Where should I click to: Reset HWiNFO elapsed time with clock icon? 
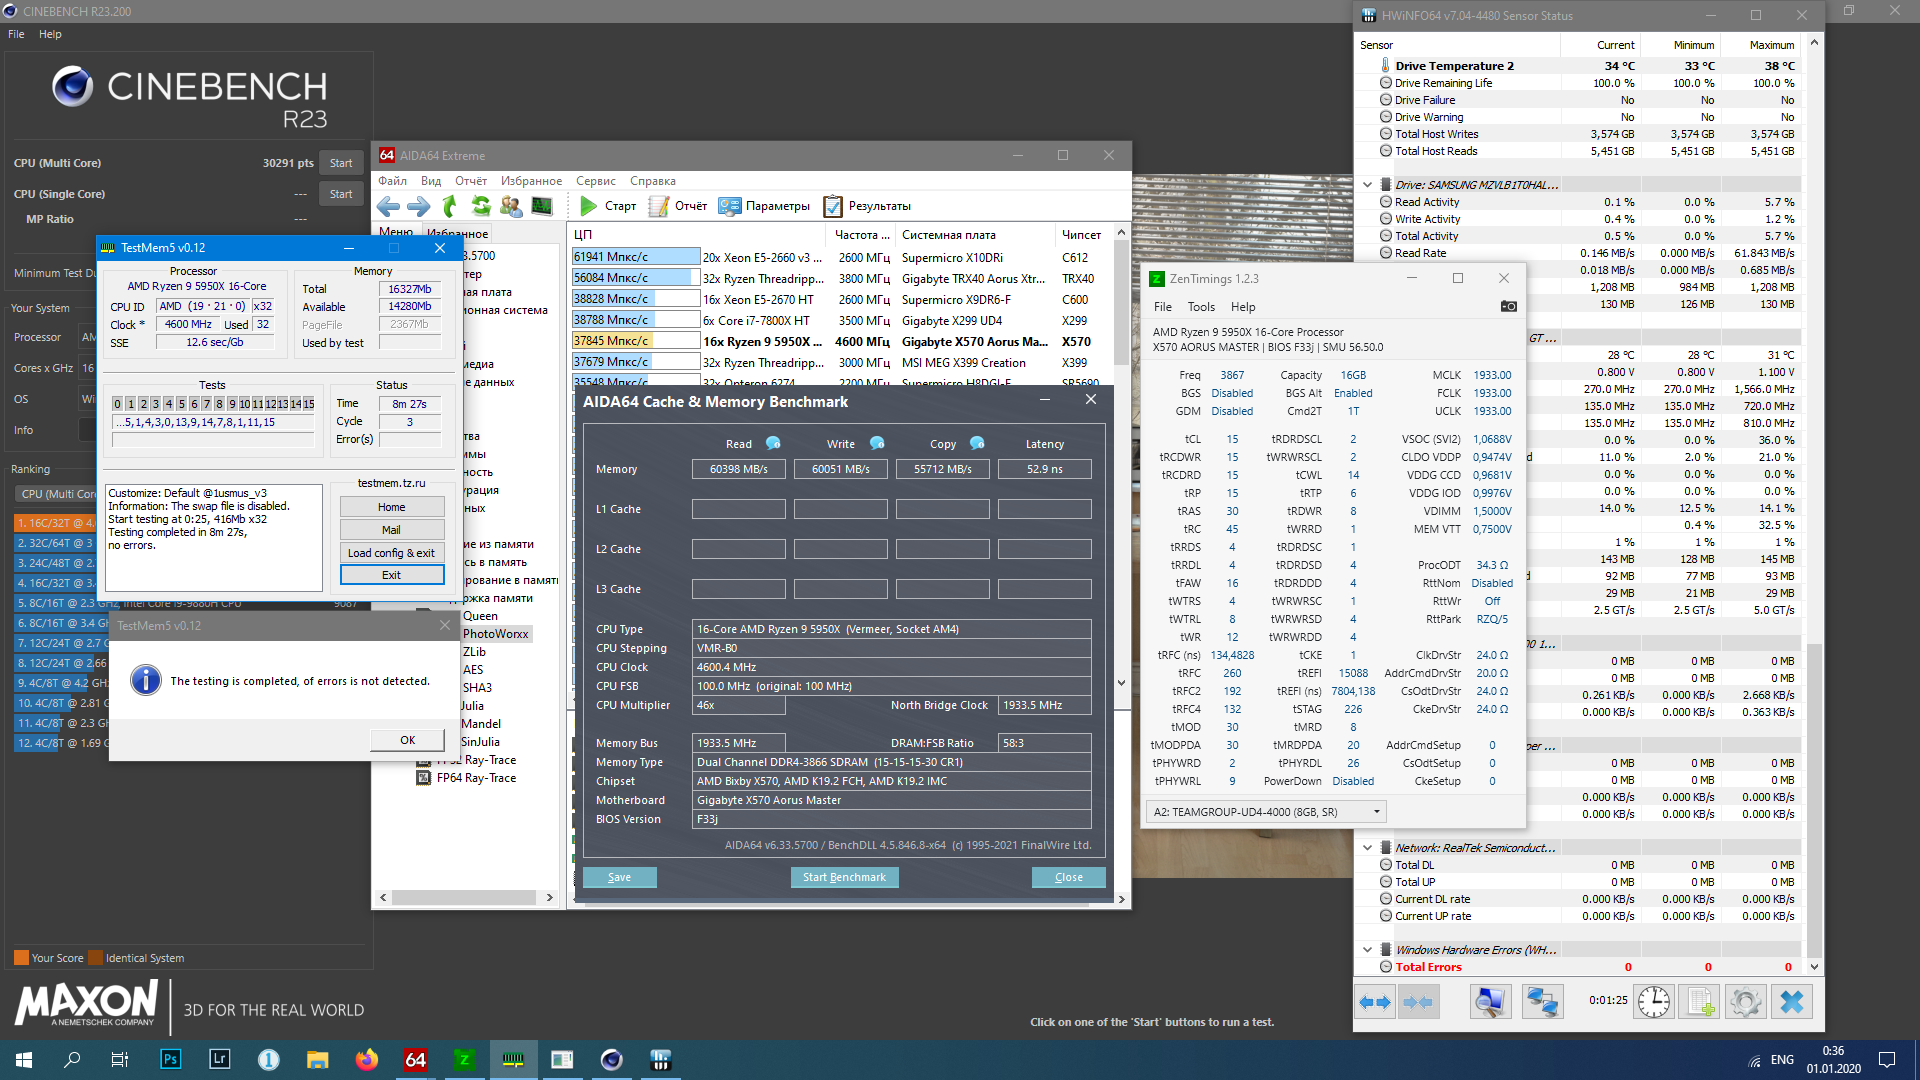(x=1654, y=1001)
